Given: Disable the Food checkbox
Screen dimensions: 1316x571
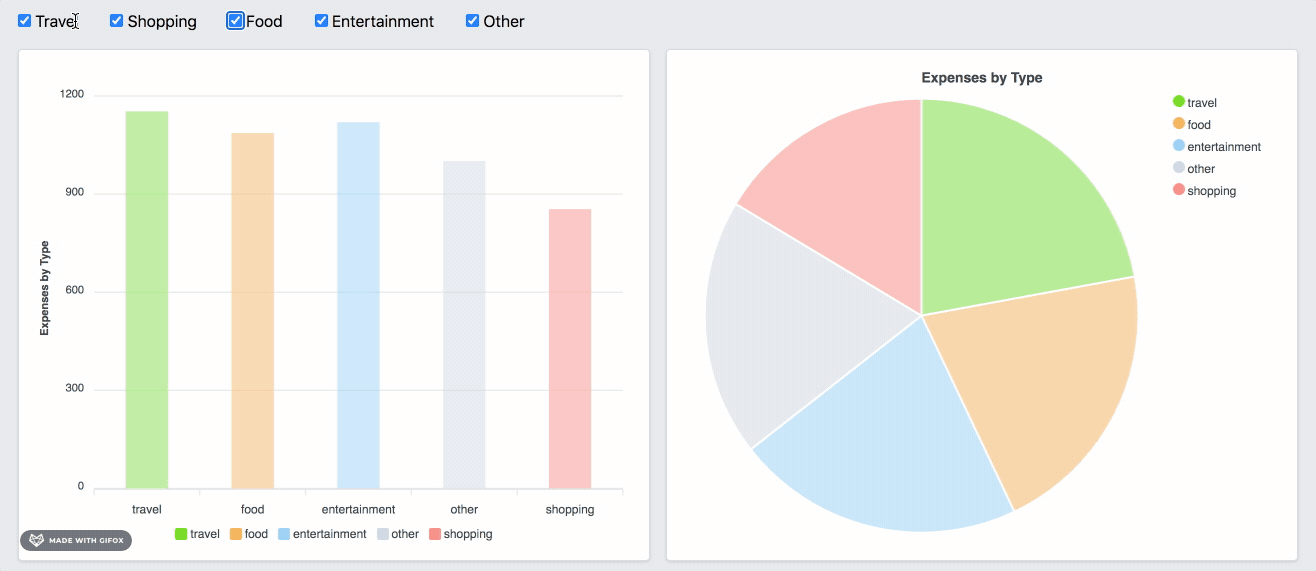Looking at the screenshot, I should click(x=235, y=21).
